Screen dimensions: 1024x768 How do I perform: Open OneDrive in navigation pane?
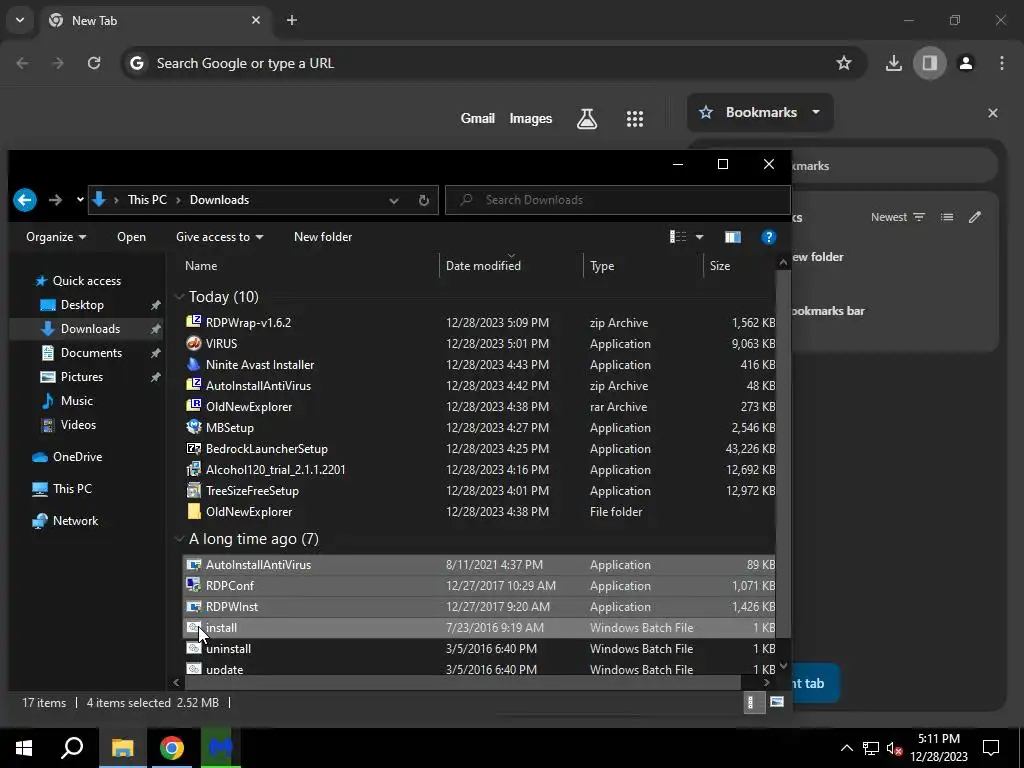coord(77,456)
